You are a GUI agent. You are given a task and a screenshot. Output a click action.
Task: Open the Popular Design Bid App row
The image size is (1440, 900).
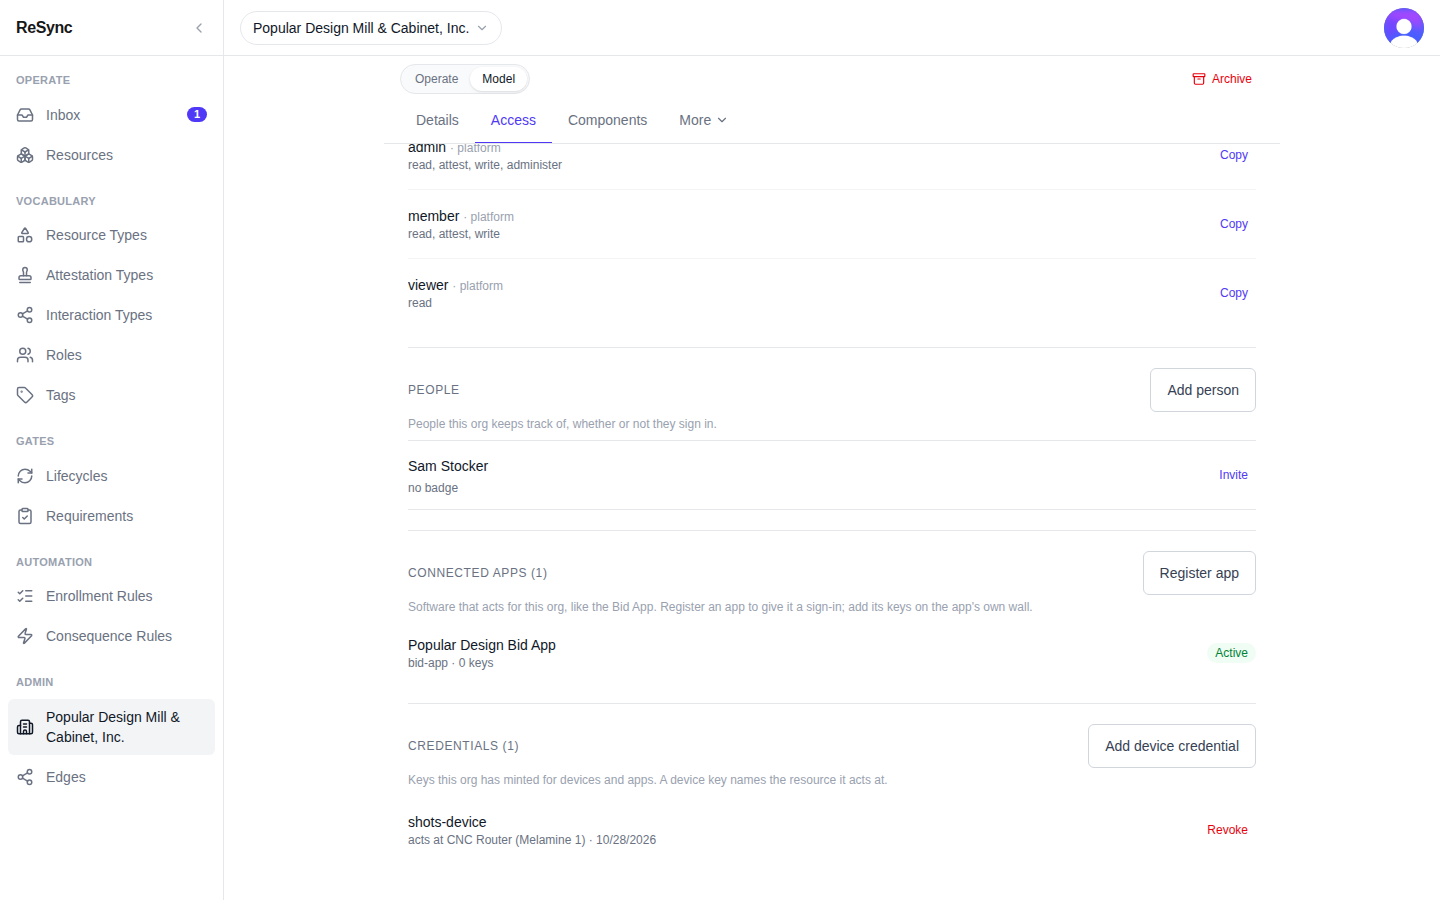831,653
